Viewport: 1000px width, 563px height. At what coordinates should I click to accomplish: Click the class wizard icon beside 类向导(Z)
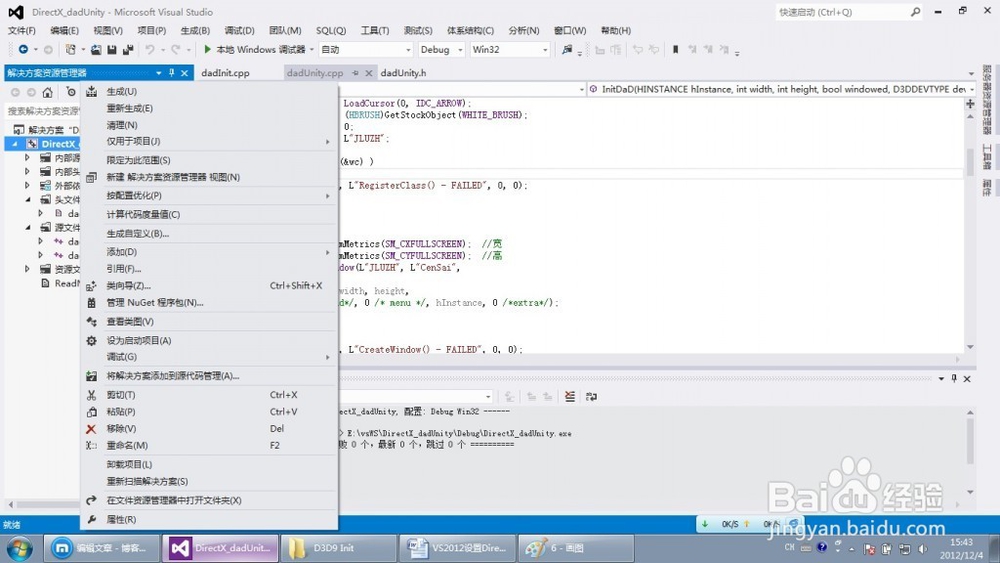[x=91, y=286]
